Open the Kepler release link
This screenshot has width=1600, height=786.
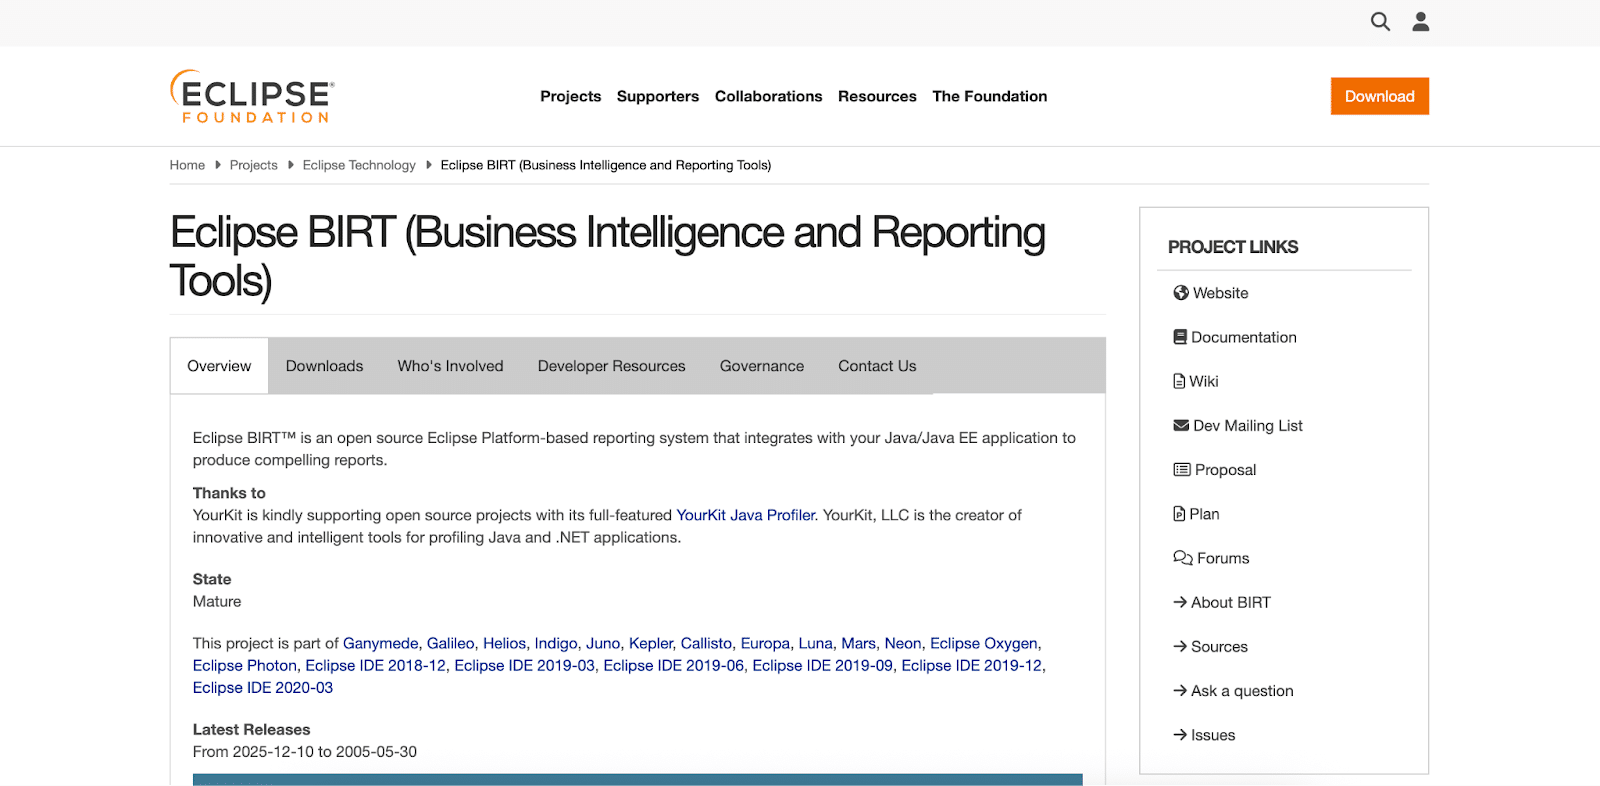[x=651, y=643]
